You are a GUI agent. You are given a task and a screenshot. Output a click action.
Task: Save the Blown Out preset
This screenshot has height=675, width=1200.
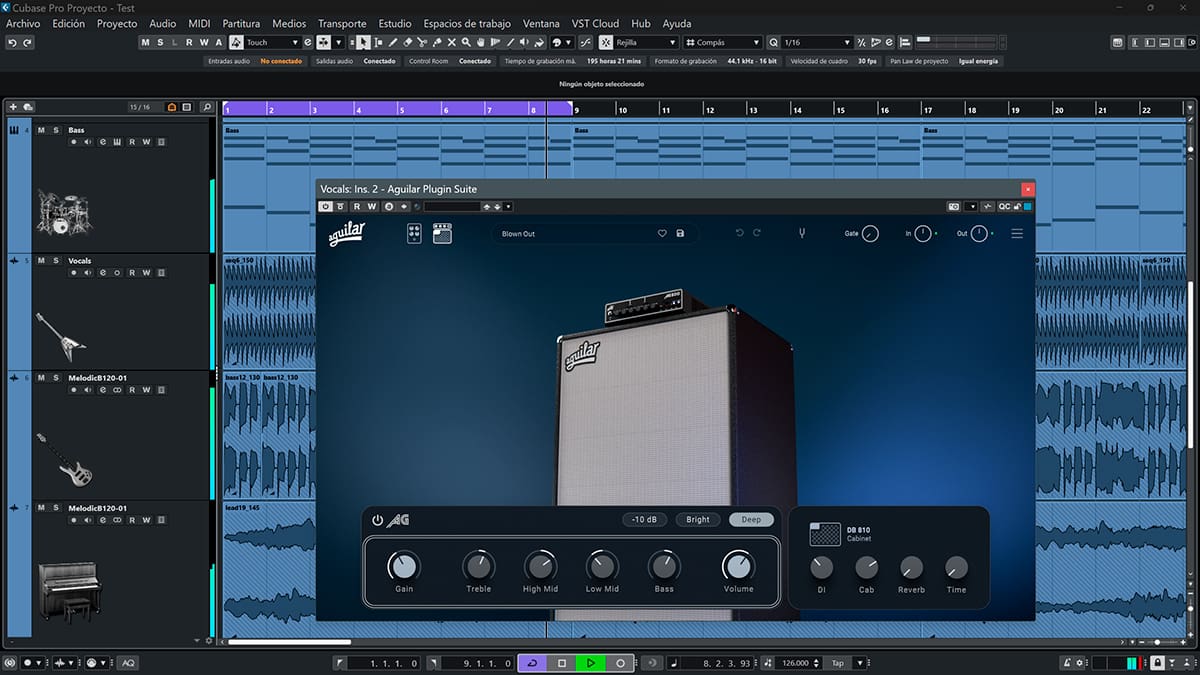pyautogui.click(x=680, y=233)
